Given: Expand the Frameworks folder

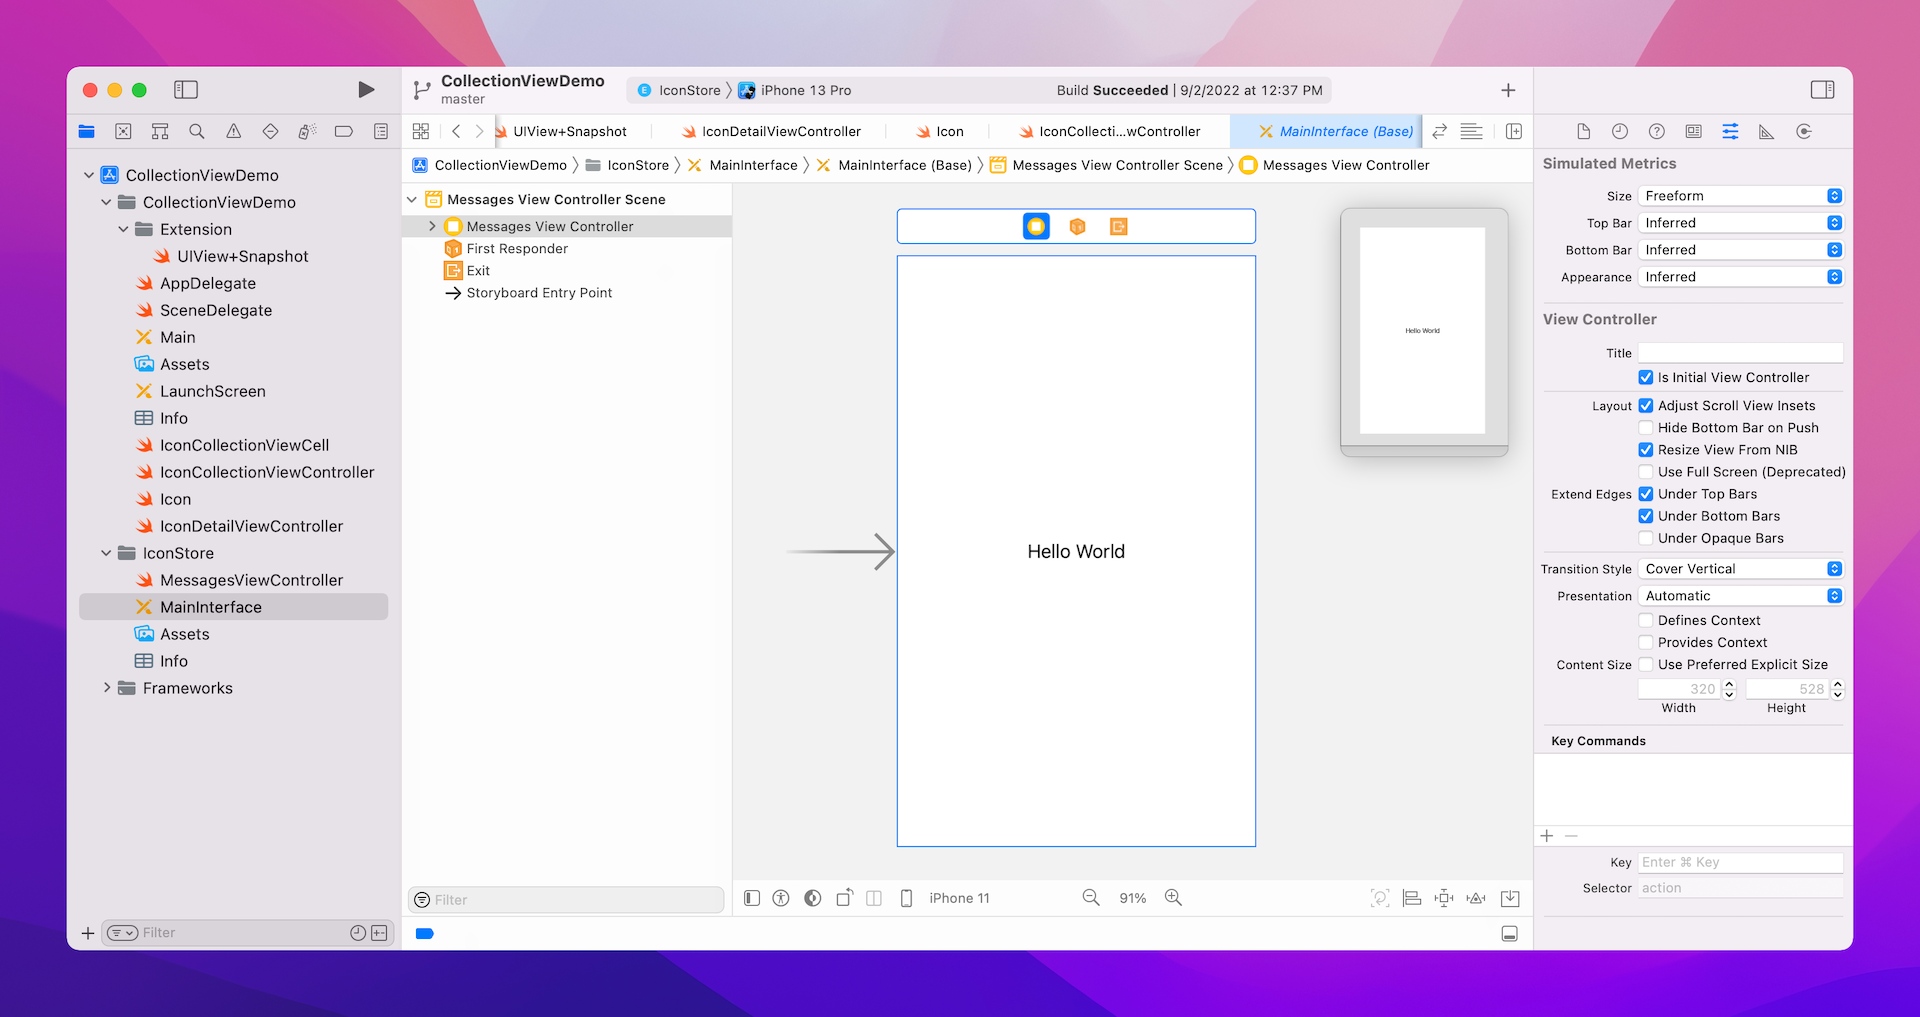Looking at the screenshot, I should click(x=107, y=688).
